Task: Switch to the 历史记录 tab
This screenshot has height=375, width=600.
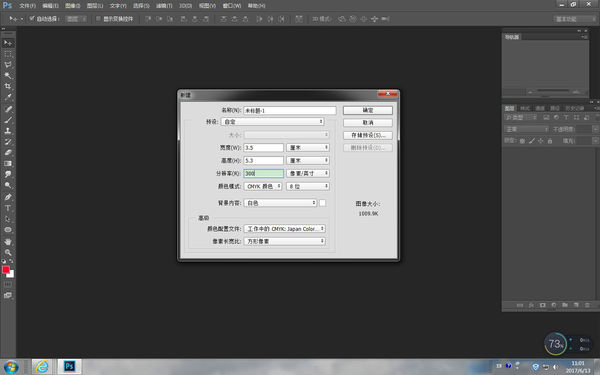Action: point(574,108)
